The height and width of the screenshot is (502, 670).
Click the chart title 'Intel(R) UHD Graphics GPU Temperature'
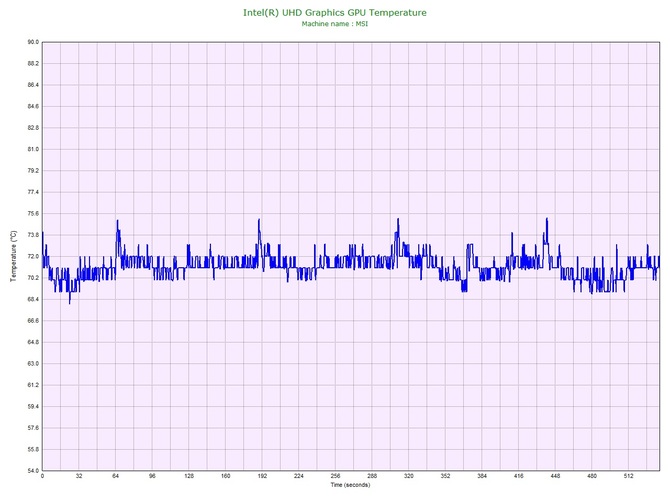(335, 13)
